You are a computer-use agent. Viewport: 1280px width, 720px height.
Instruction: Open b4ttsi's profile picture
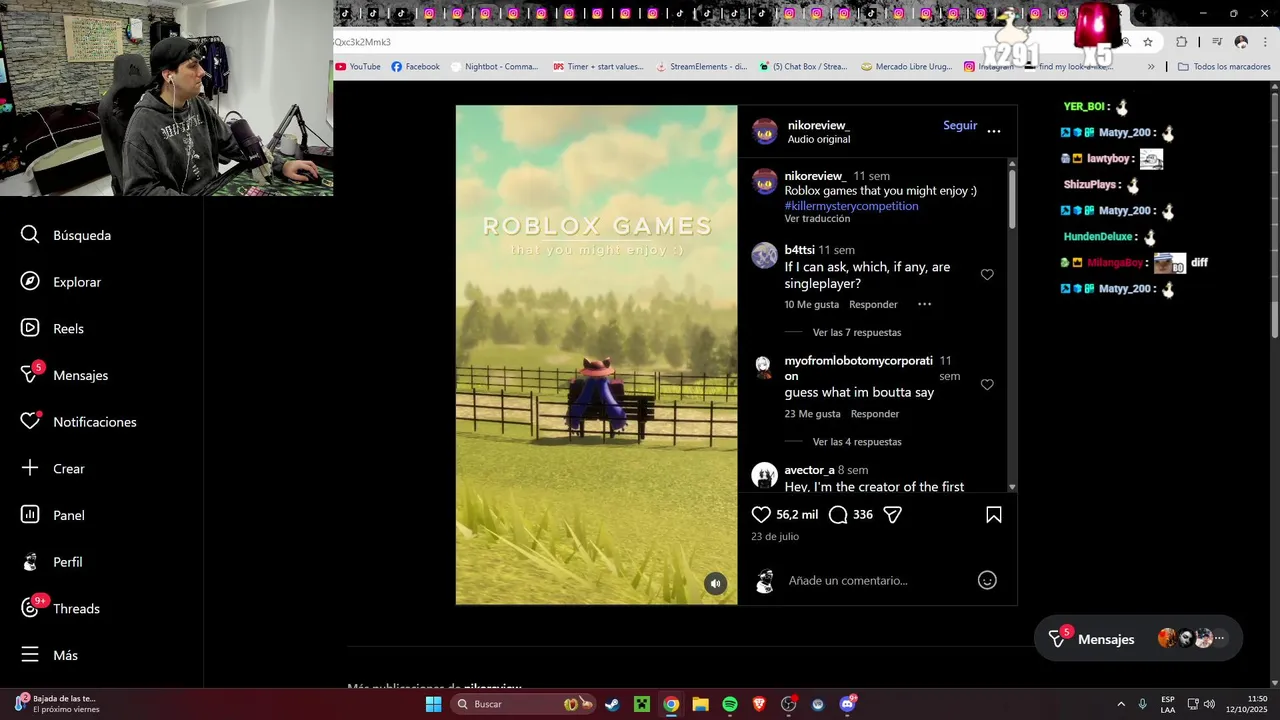[x=765, y=255]
